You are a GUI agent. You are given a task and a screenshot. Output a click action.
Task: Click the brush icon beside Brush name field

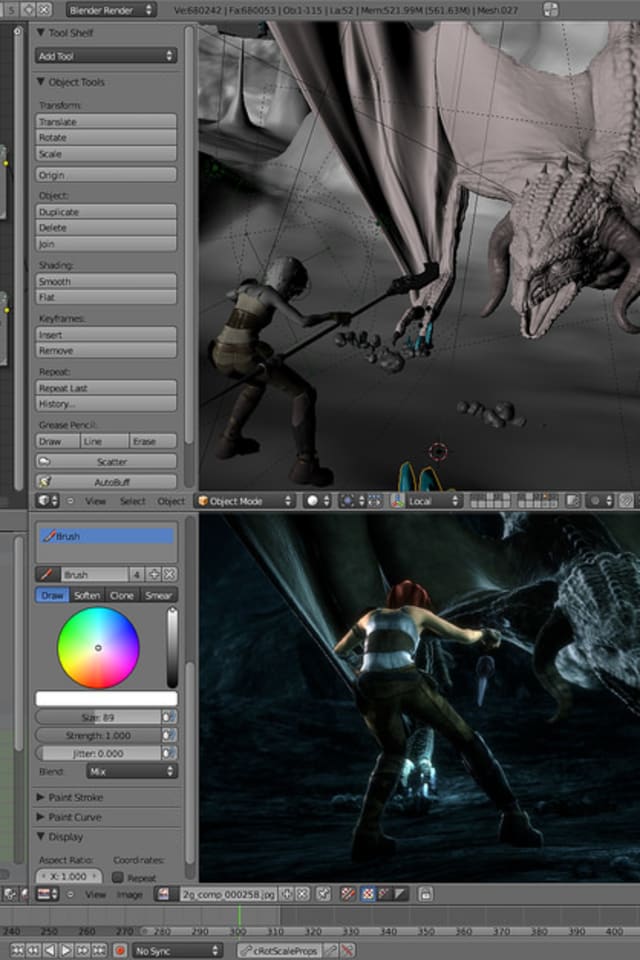tap(47, 574)
